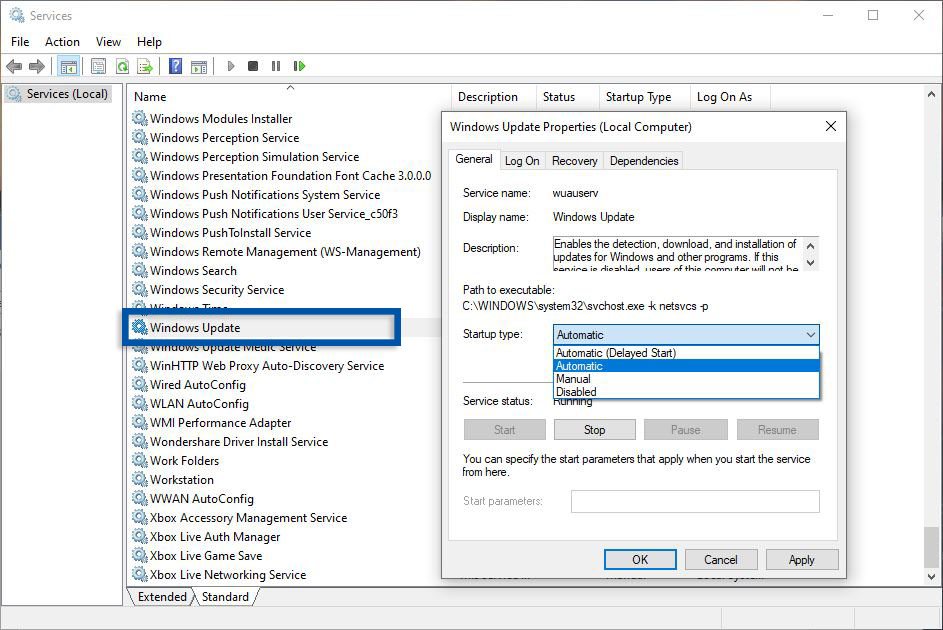The height and width of the screenshot is (630, 943).
Task: Click the Restart Service toolbar icon
Action: point(299,66)
